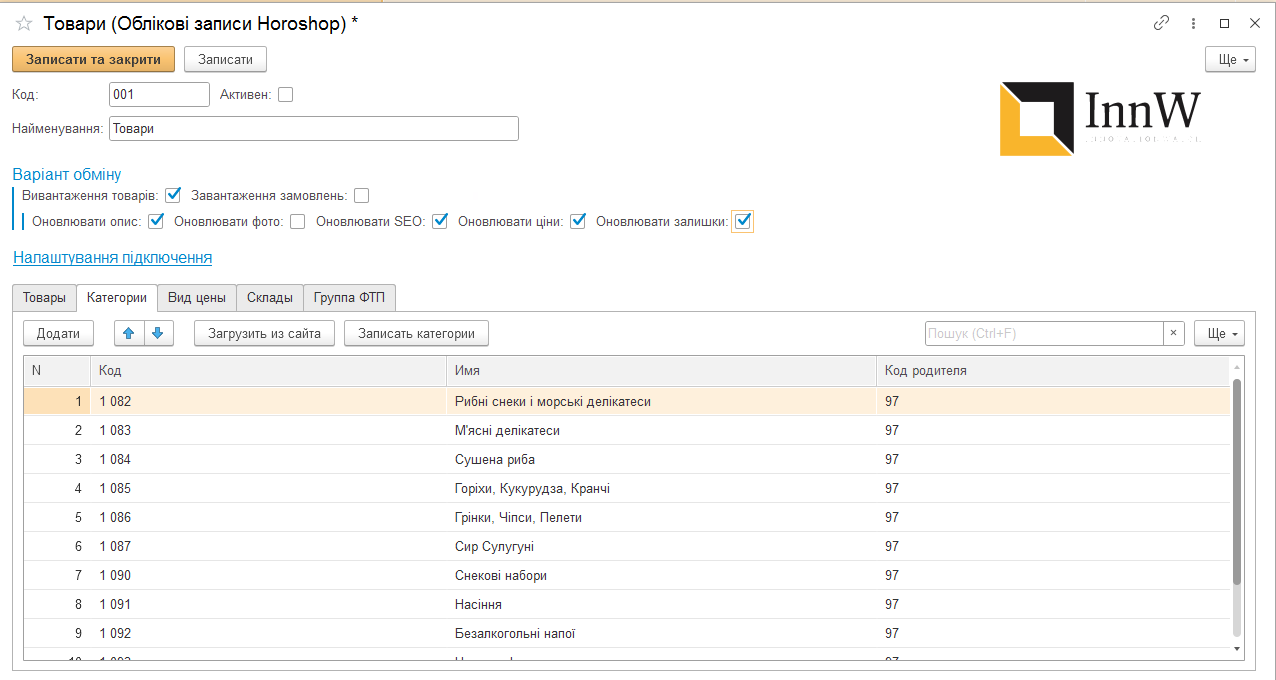
Task: Clear the search field with the X button
Action: tap(1174, 333)
